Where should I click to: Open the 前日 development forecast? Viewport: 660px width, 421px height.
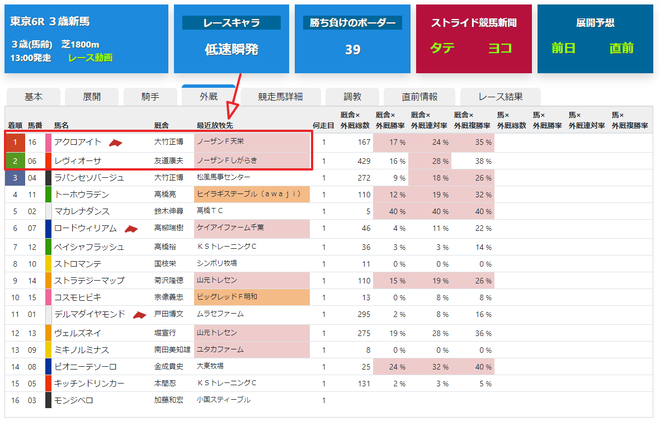(x=563, y=48)
